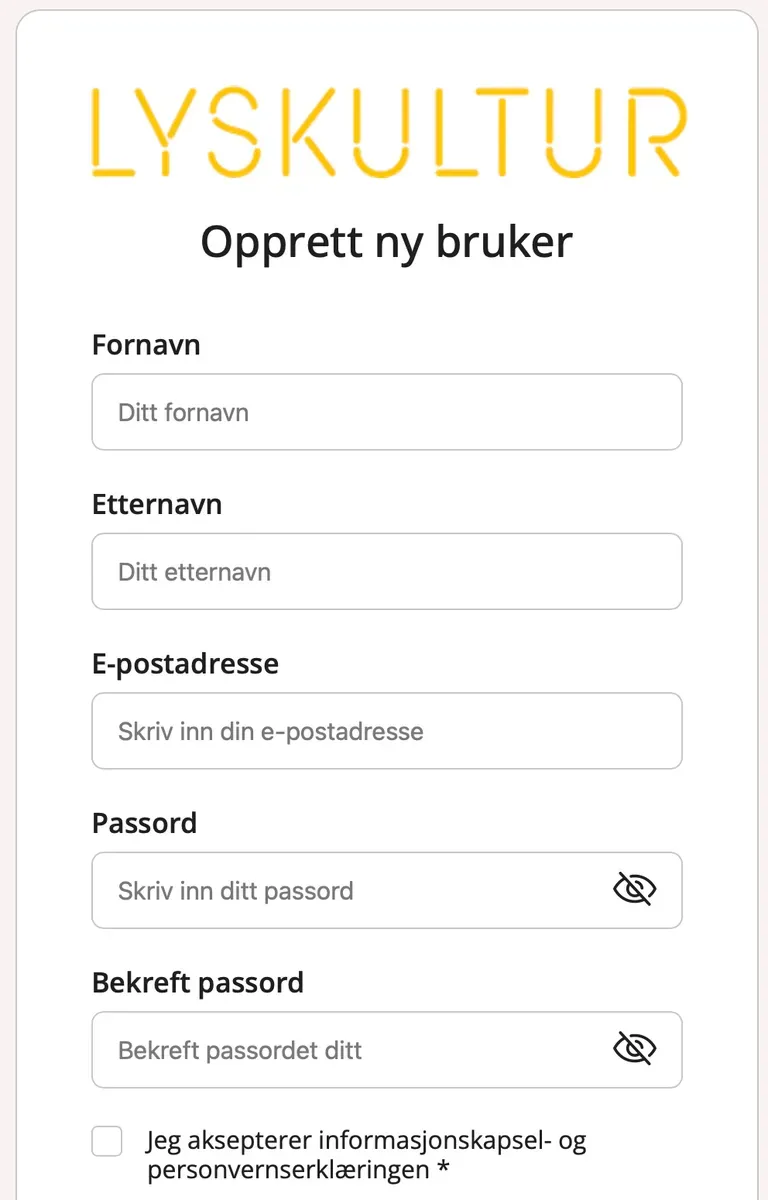Click the Fornavn field label
Viewport: 768px width, 1200px height.
[146, 345]
